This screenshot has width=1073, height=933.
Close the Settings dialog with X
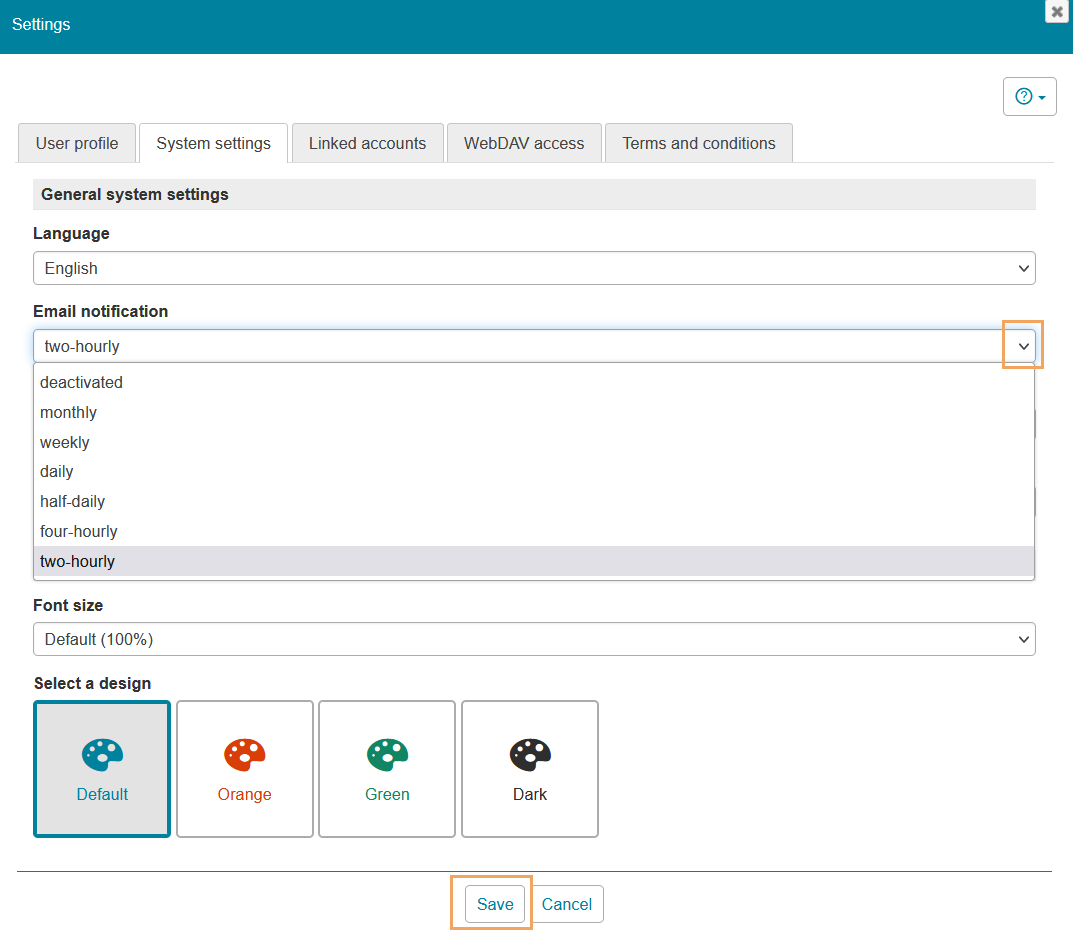1057,12
